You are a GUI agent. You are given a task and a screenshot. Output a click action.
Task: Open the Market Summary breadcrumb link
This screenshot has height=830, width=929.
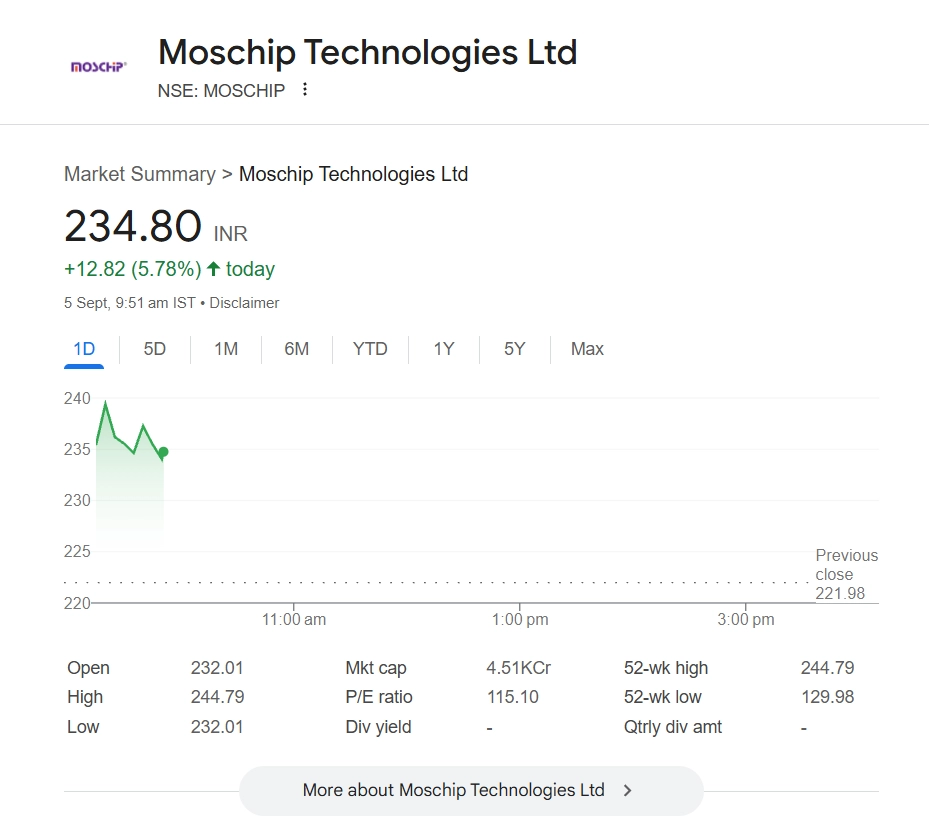click(x=139, y=174)
